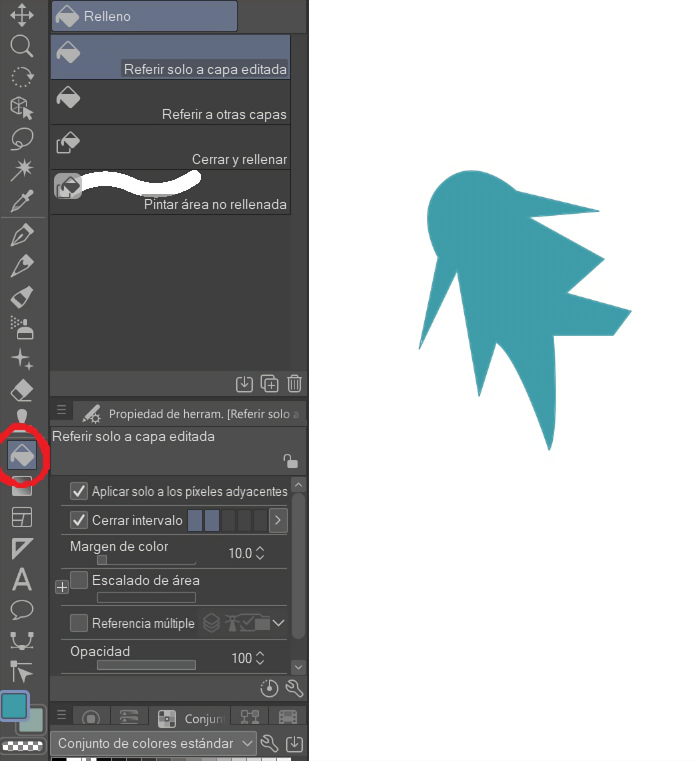The height and width of the screenshot is (761, 695).
Task: Select Referir a otras capas sub tool
Action: tap(170, 102)
